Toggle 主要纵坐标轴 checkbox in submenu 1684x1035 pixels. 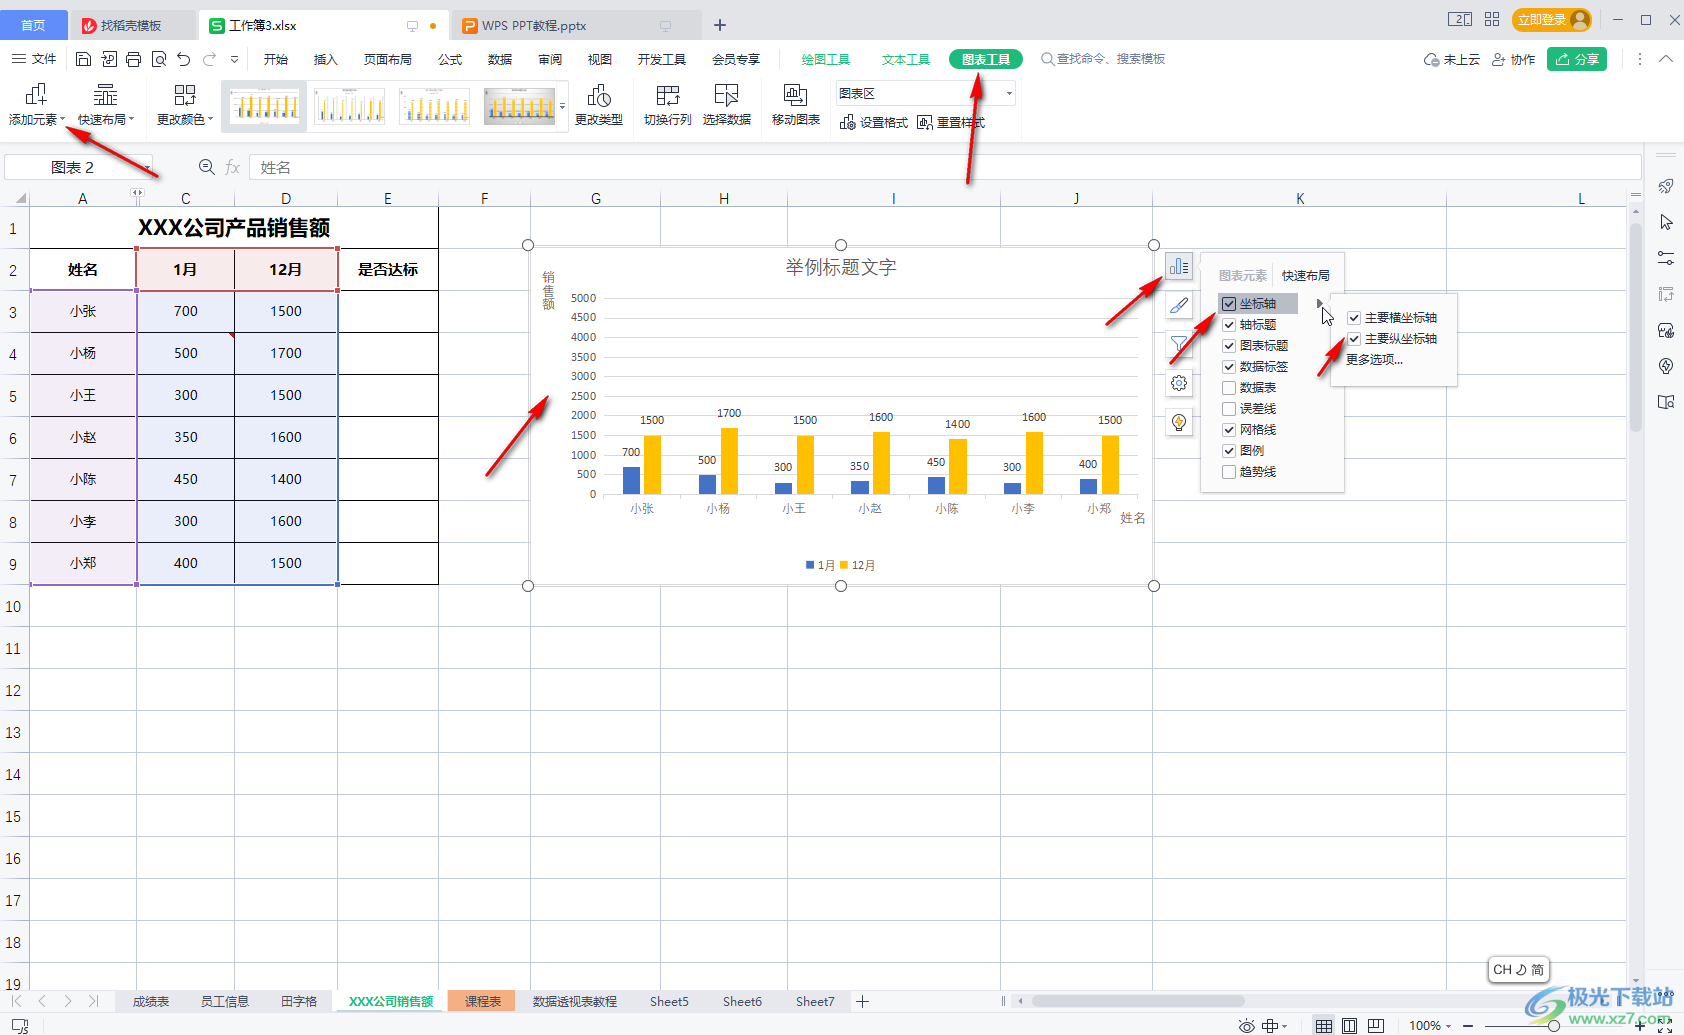[x=1354, y=338]
